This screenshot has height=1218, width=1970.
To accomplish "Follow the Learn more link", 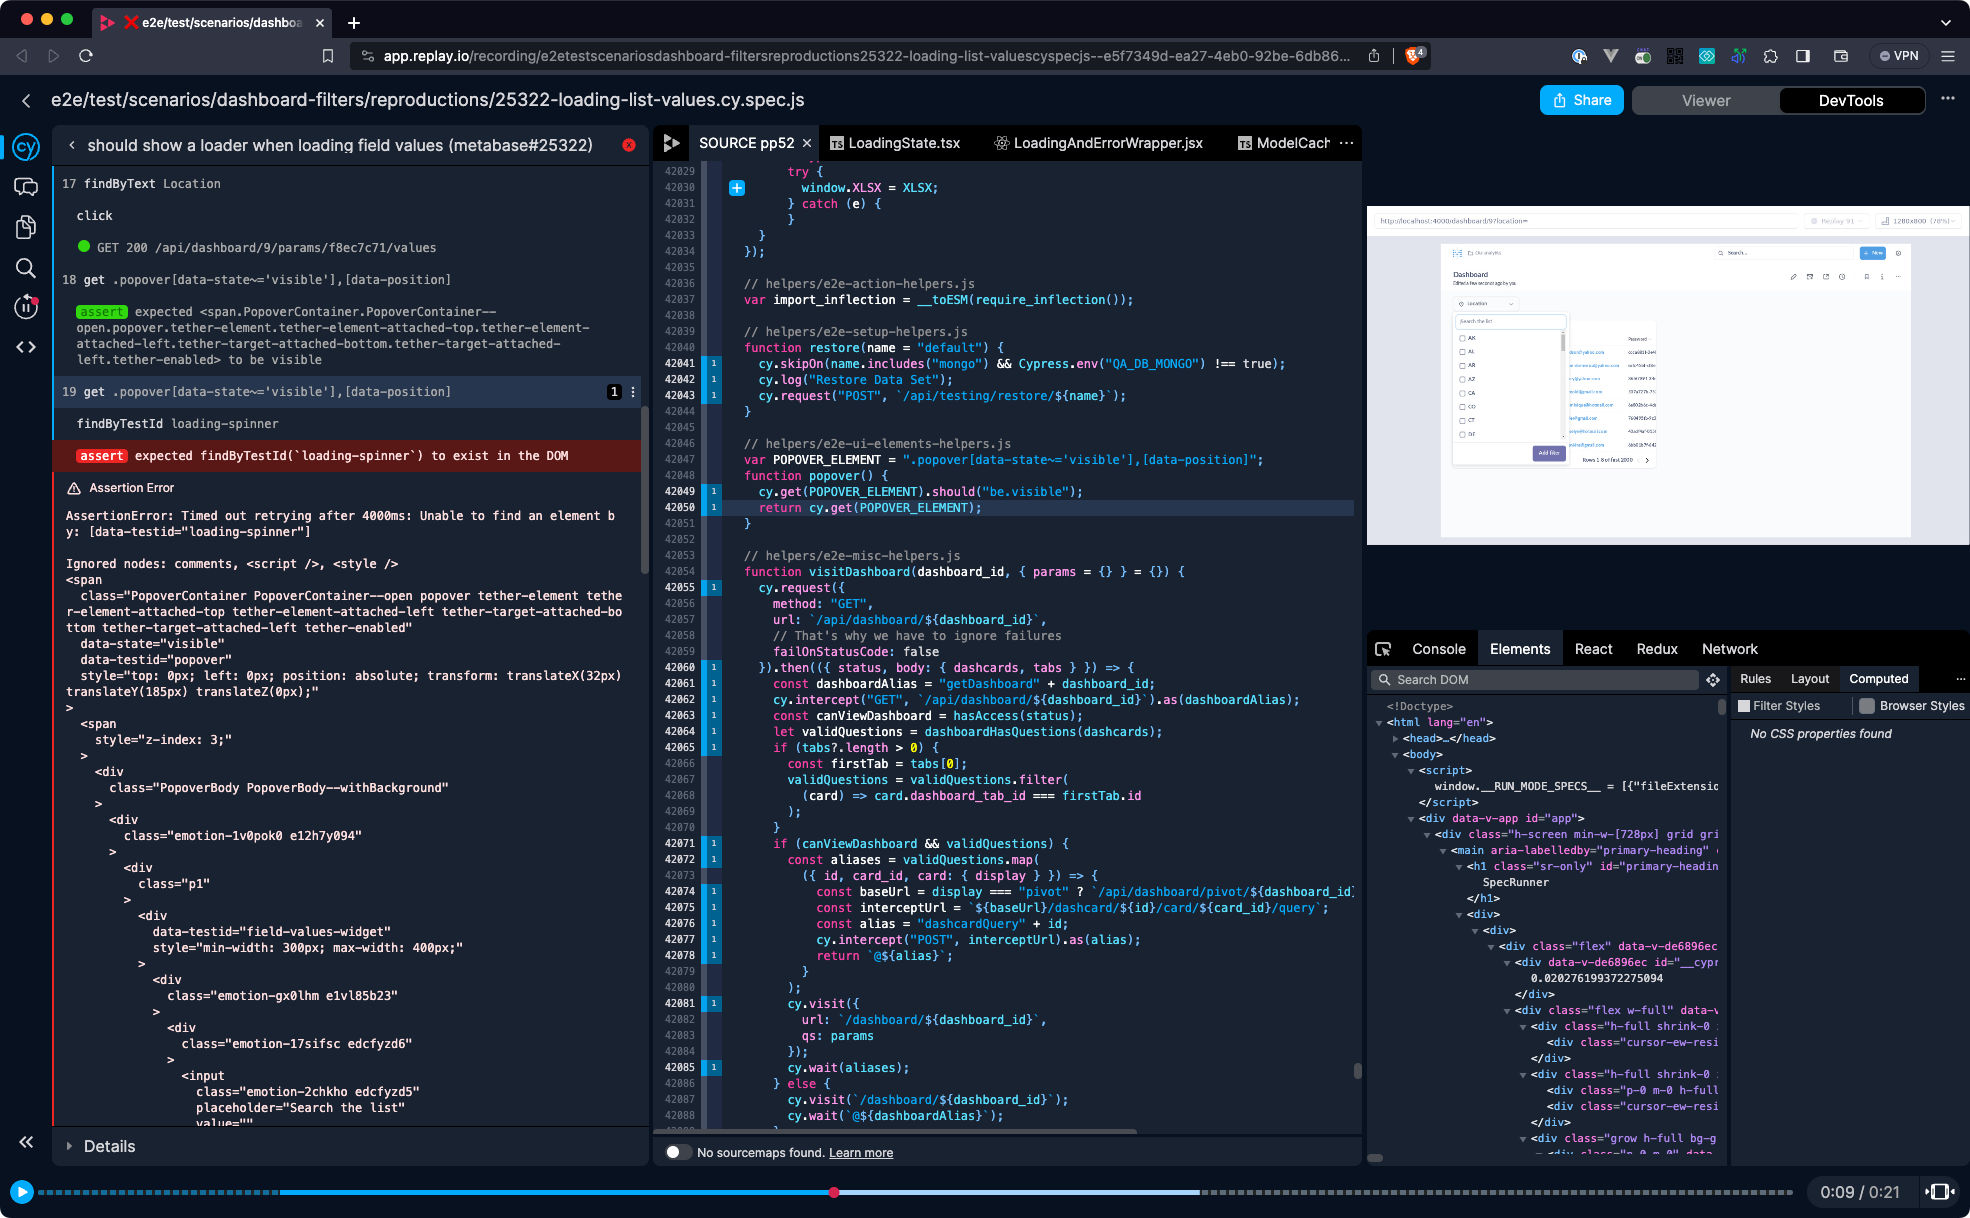I will 860,1153.
